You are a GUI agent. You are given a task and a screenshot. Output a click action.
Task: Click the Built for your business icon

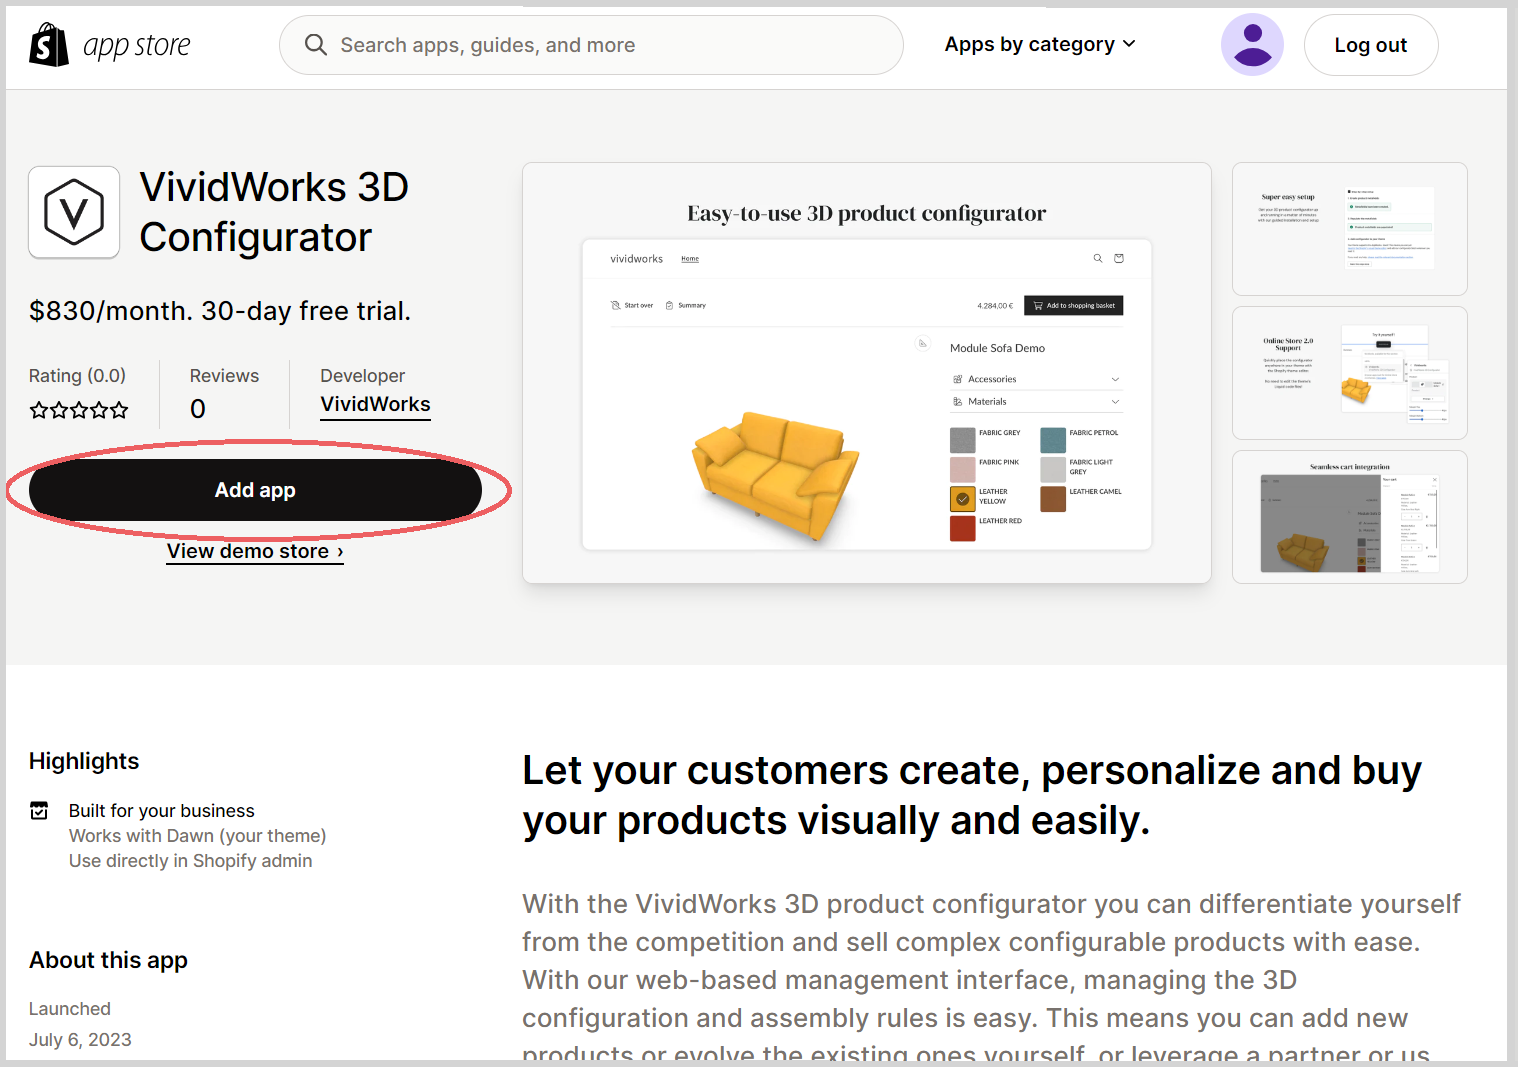(39, 810)
